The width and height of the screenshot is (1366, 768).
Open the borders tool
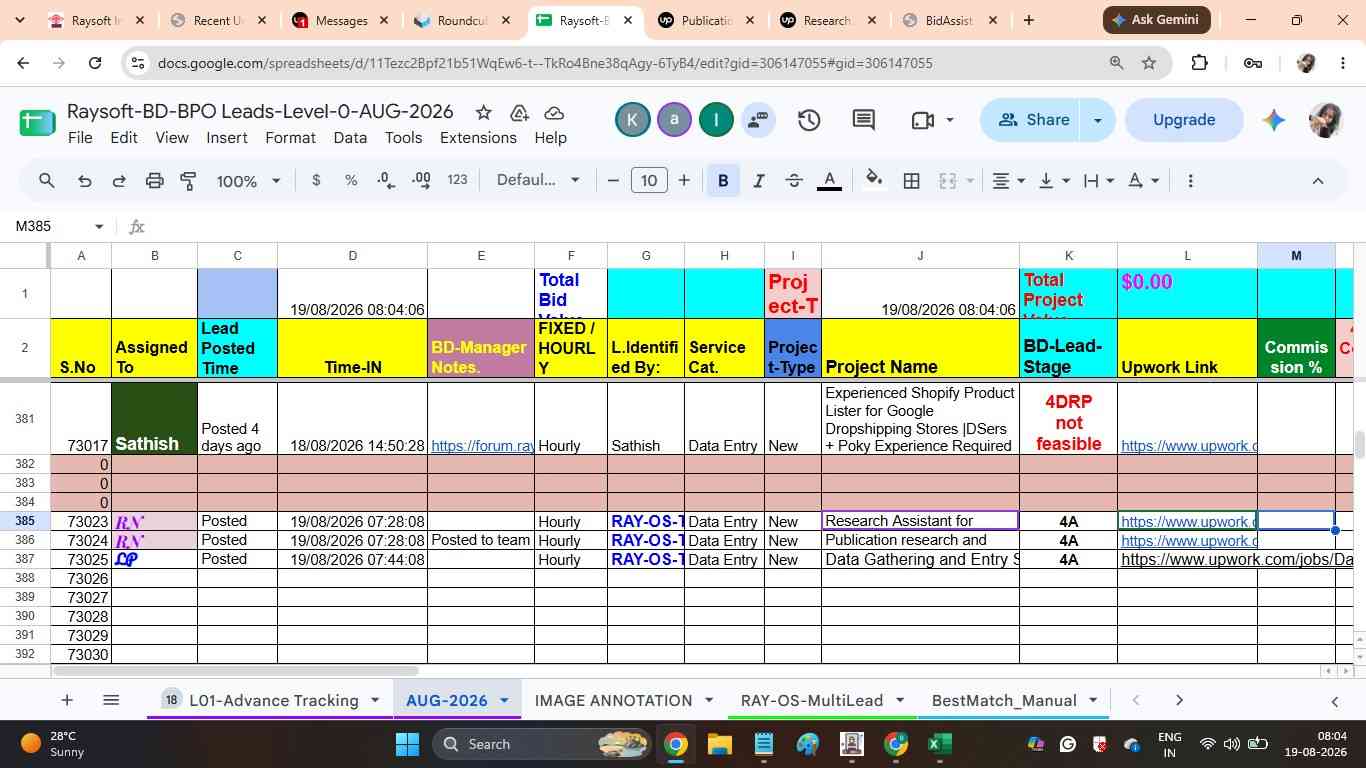coord(911,181)
